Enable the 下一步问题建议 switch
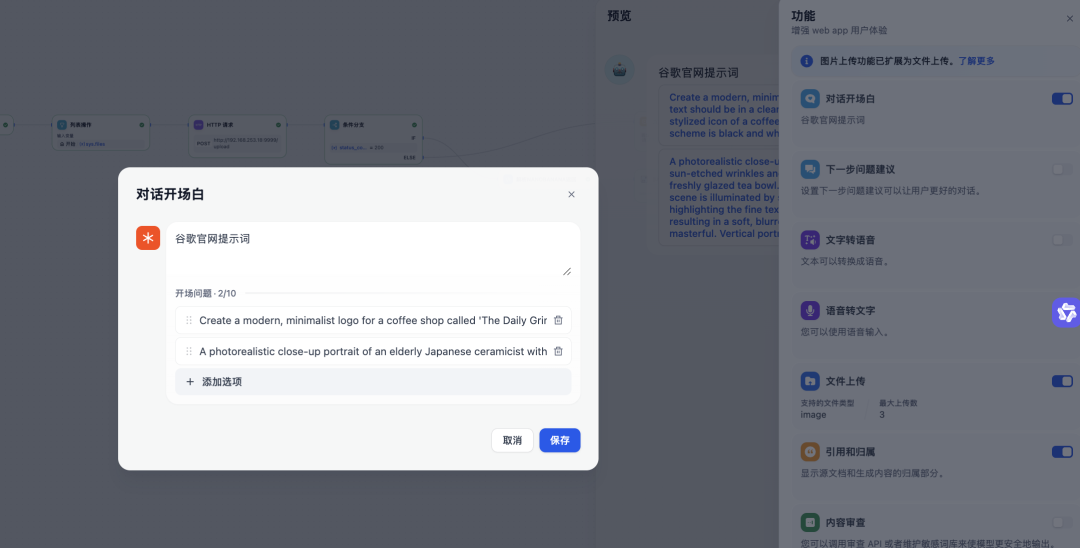The width and height of the screenshot is (1080, 548). [1062, 169]
